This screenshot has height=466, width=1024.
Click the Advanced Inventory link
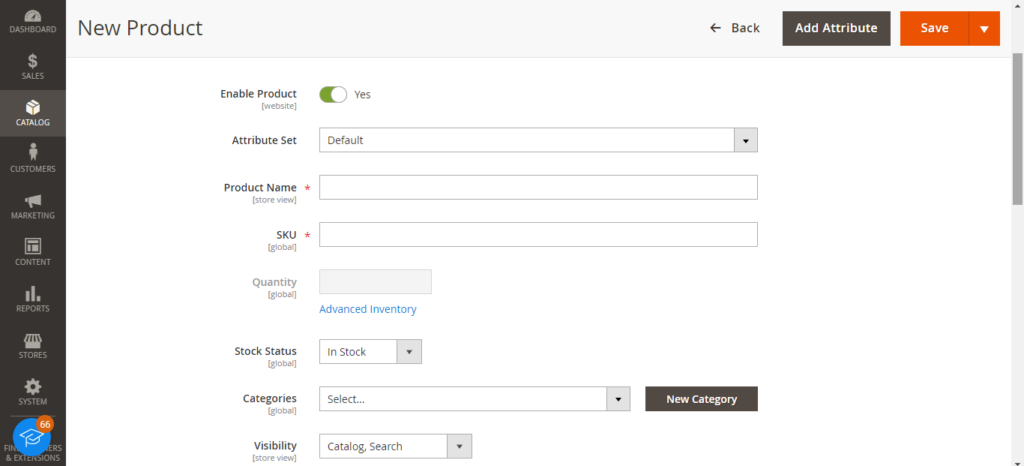[367, 310]
